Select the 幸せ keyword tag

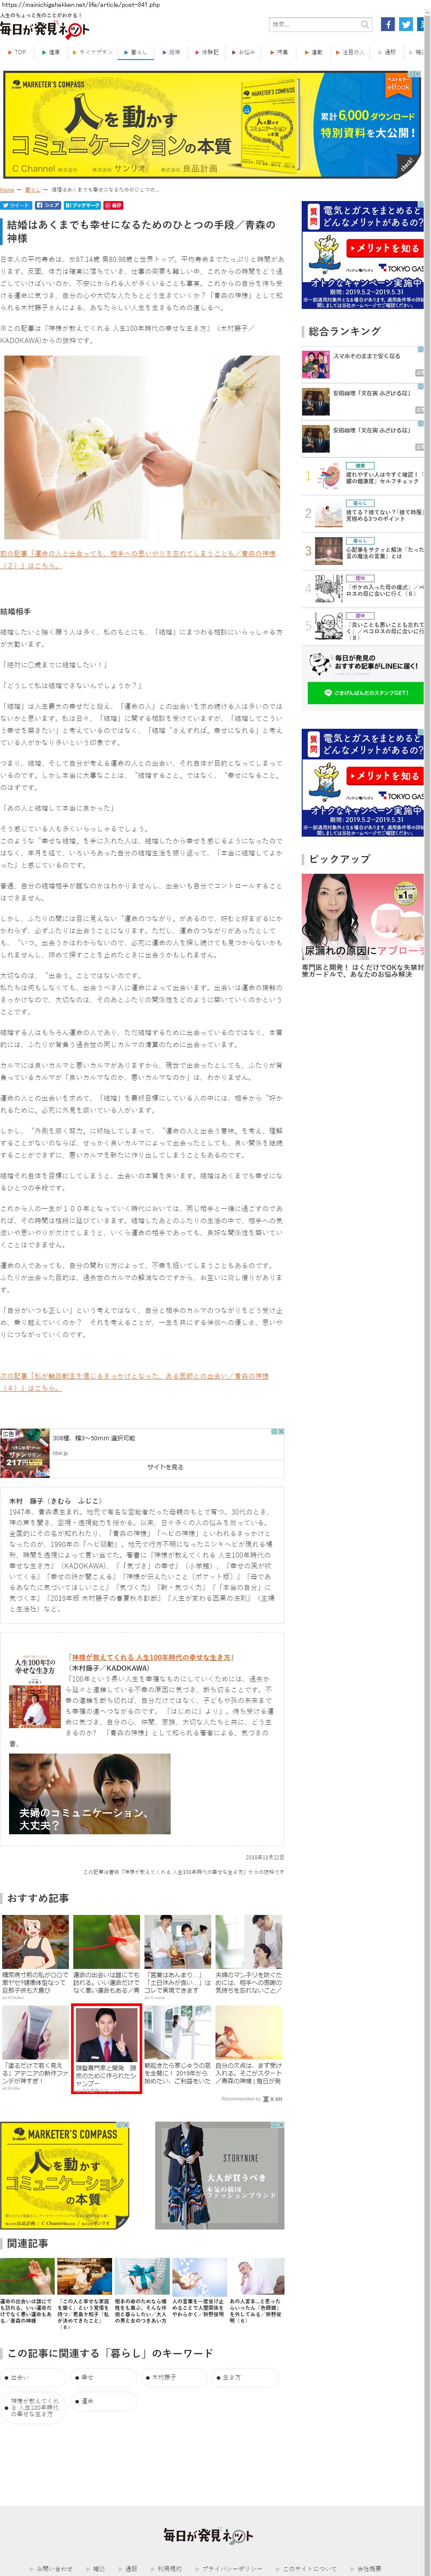click(x=104, y=2377)
